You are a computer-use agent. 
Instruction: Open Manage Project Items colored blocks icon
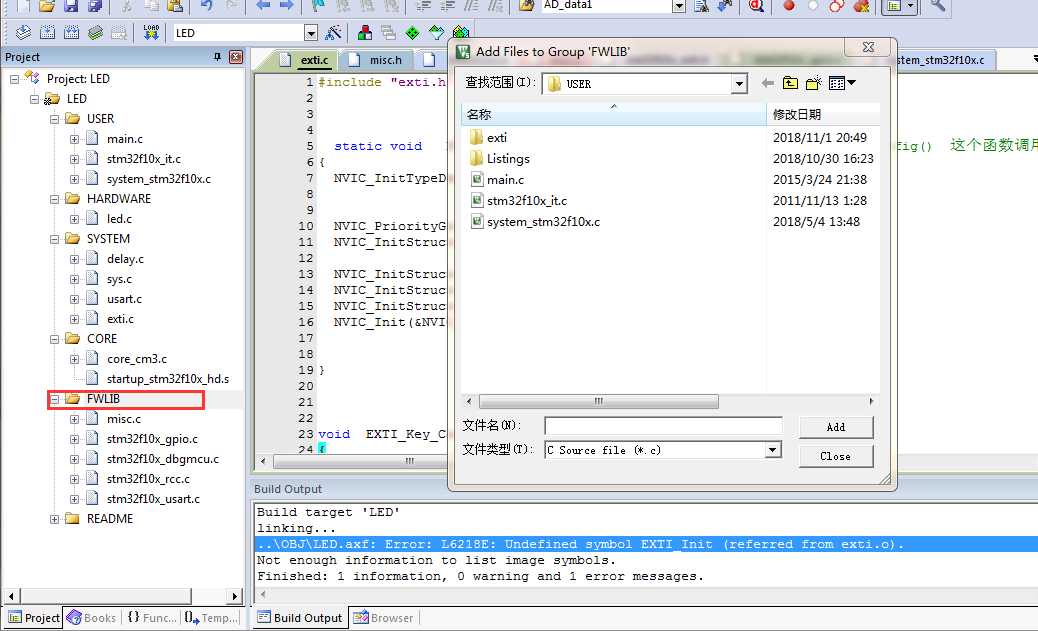[x=364, y=32]
